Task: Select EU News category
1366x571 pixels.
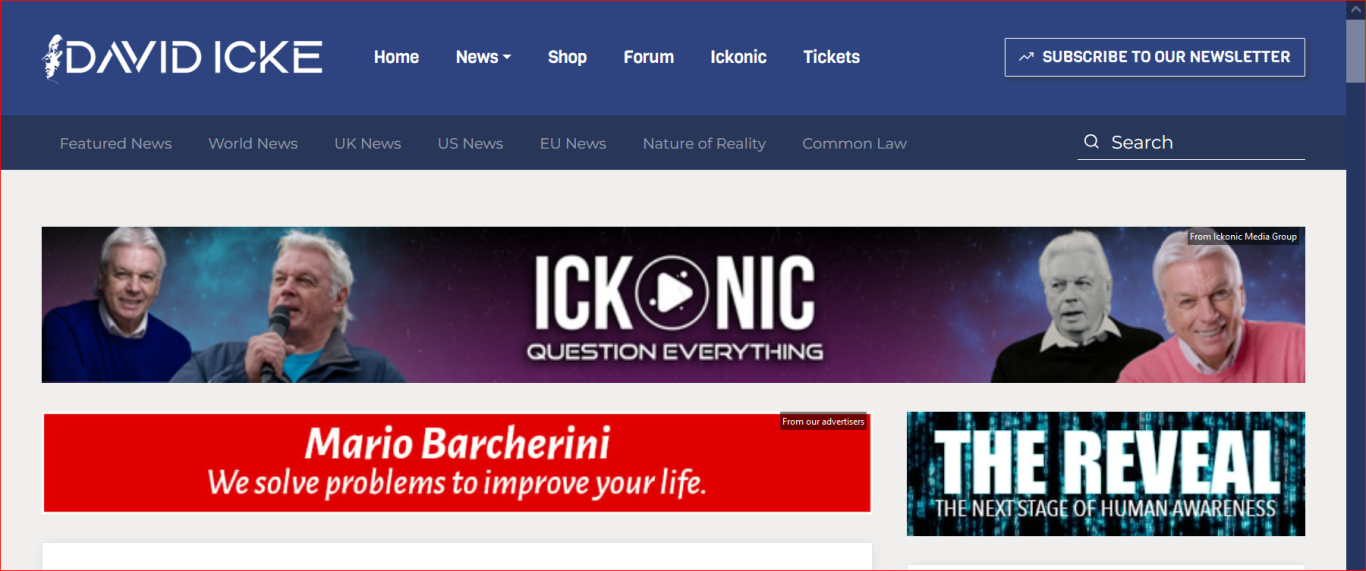Action: coord(573,143)
